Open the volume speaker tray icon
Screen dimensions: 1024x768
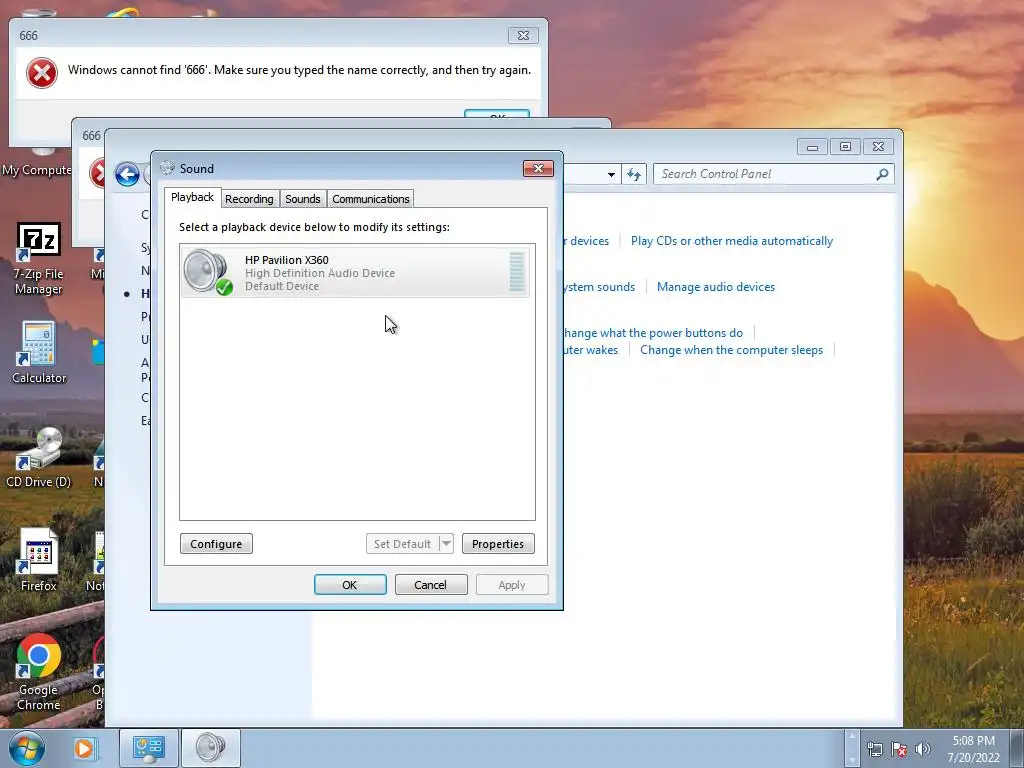tap(923, 749)
